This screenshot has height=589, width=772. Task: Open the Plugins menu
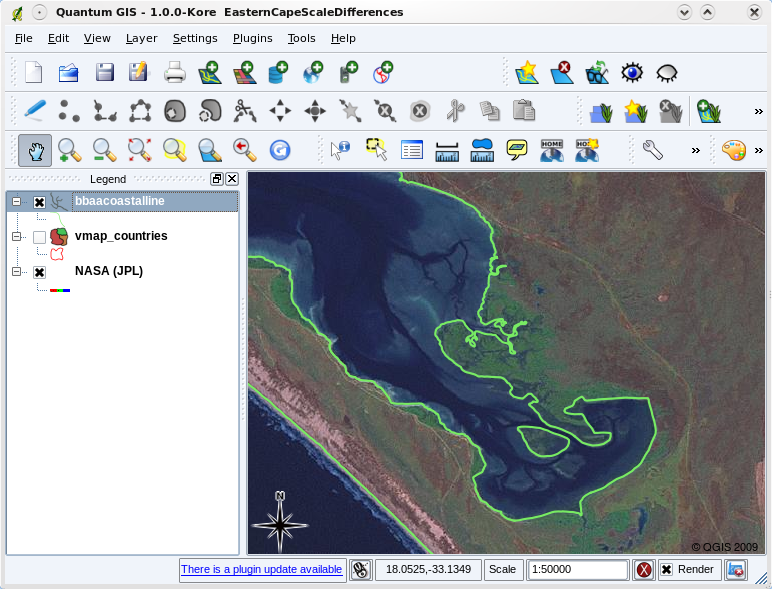point(252,38)
